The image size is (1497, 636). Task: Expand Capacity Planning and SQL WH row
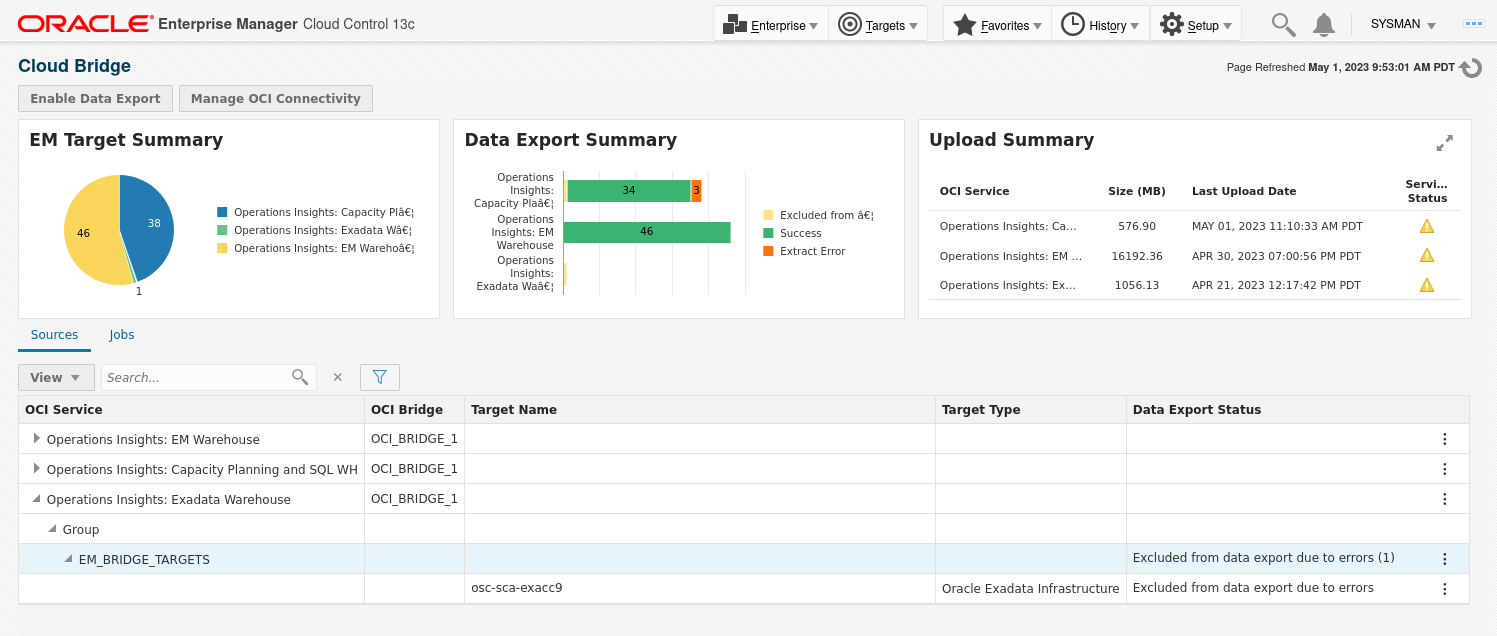tap(36, 468)
